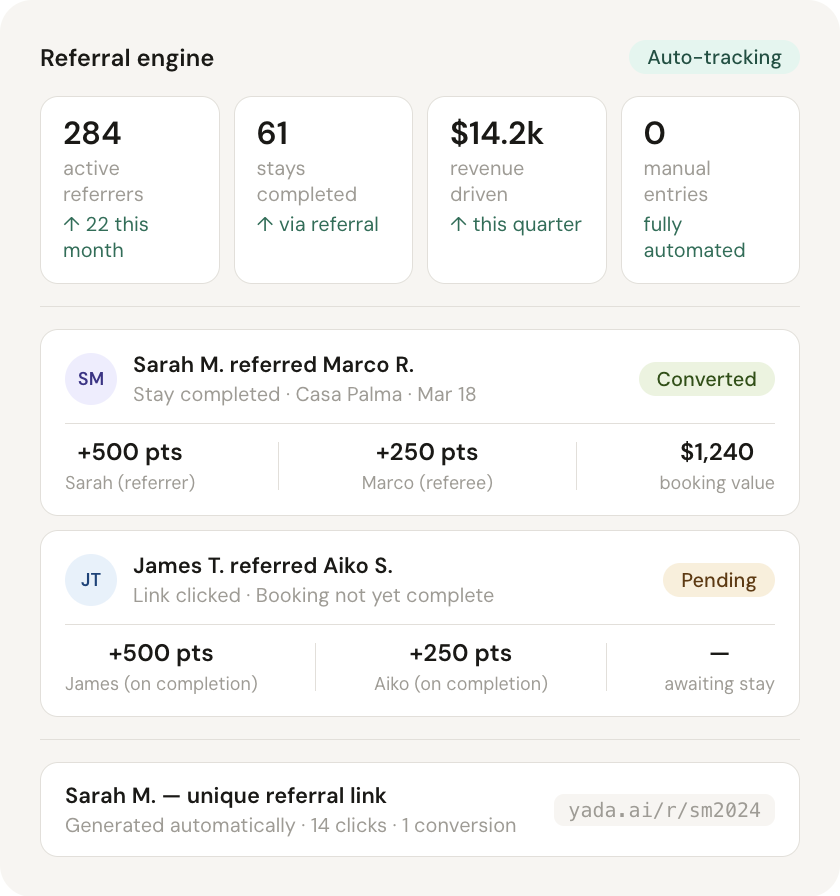Image resolution: width=840 pixels, height=896 pixels.
Task: Click the arrow icon next to 'via referral'
Action: pyautogui.click(x=263, y=224)
